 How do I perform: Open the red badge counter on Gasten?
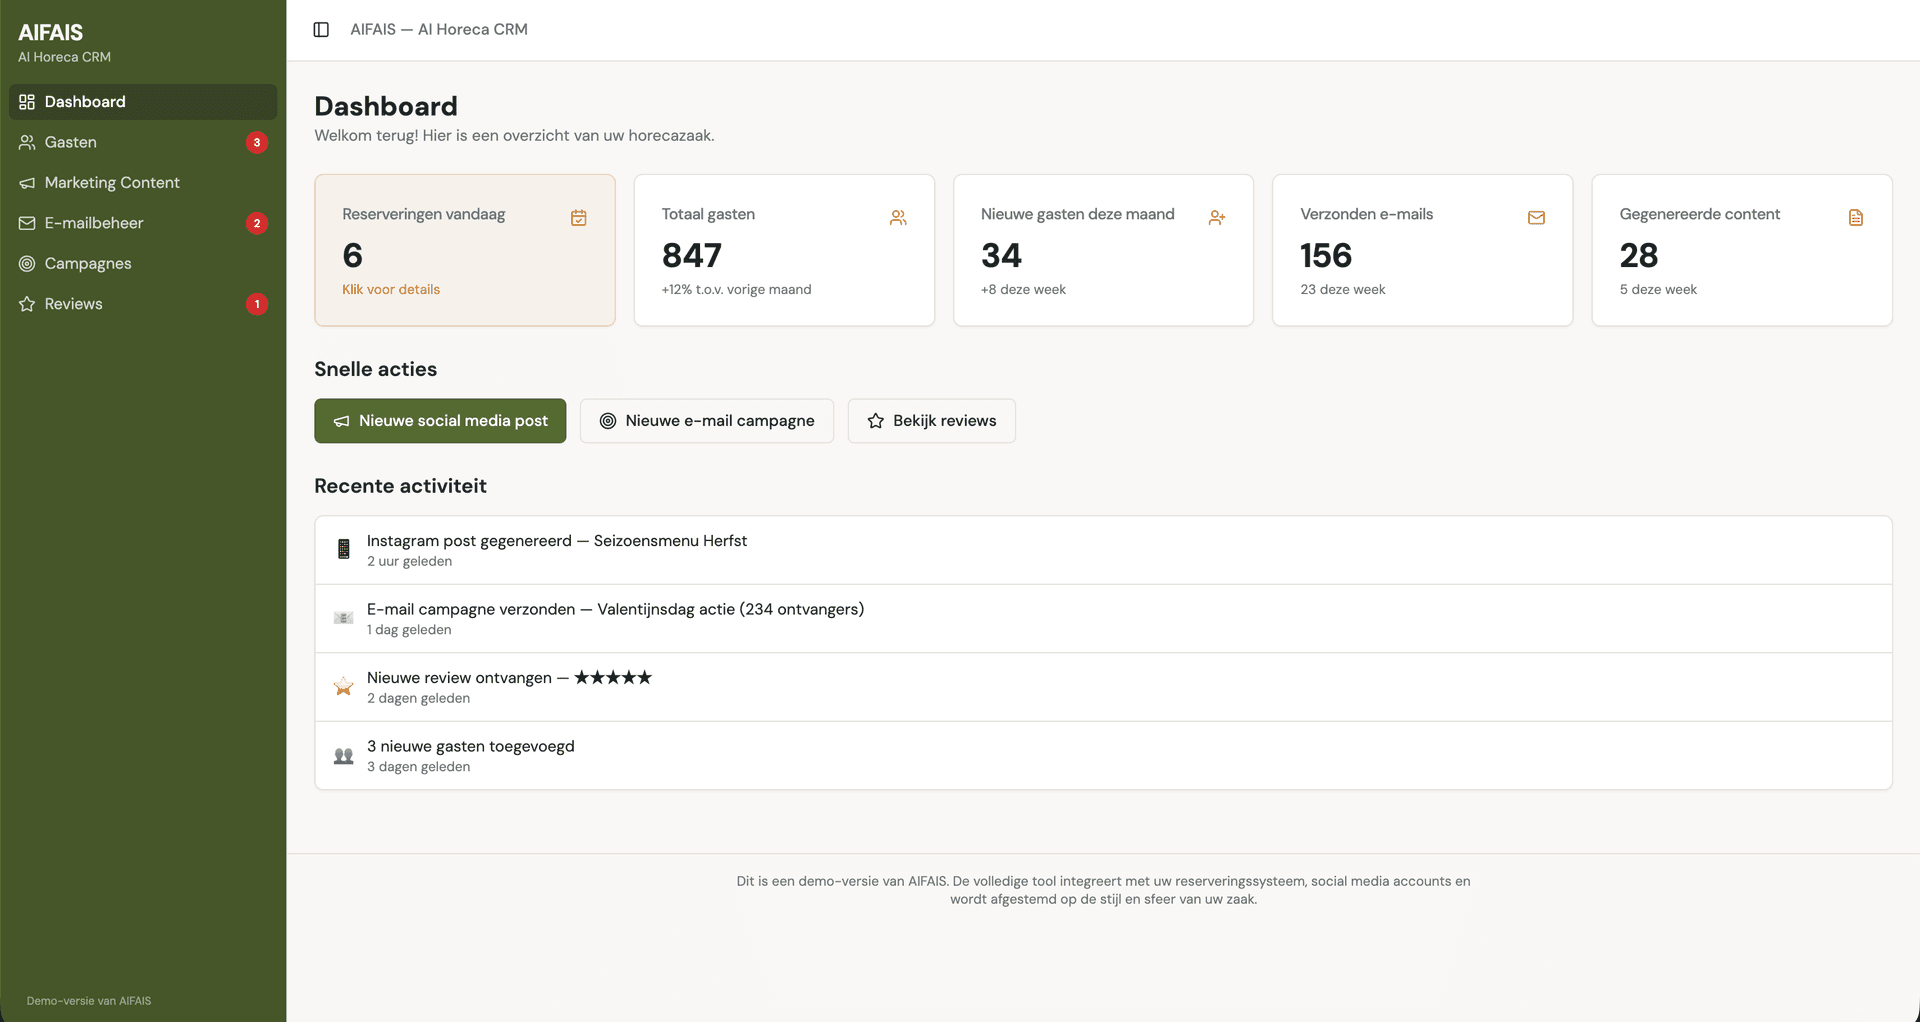click(x=256, y=142)
